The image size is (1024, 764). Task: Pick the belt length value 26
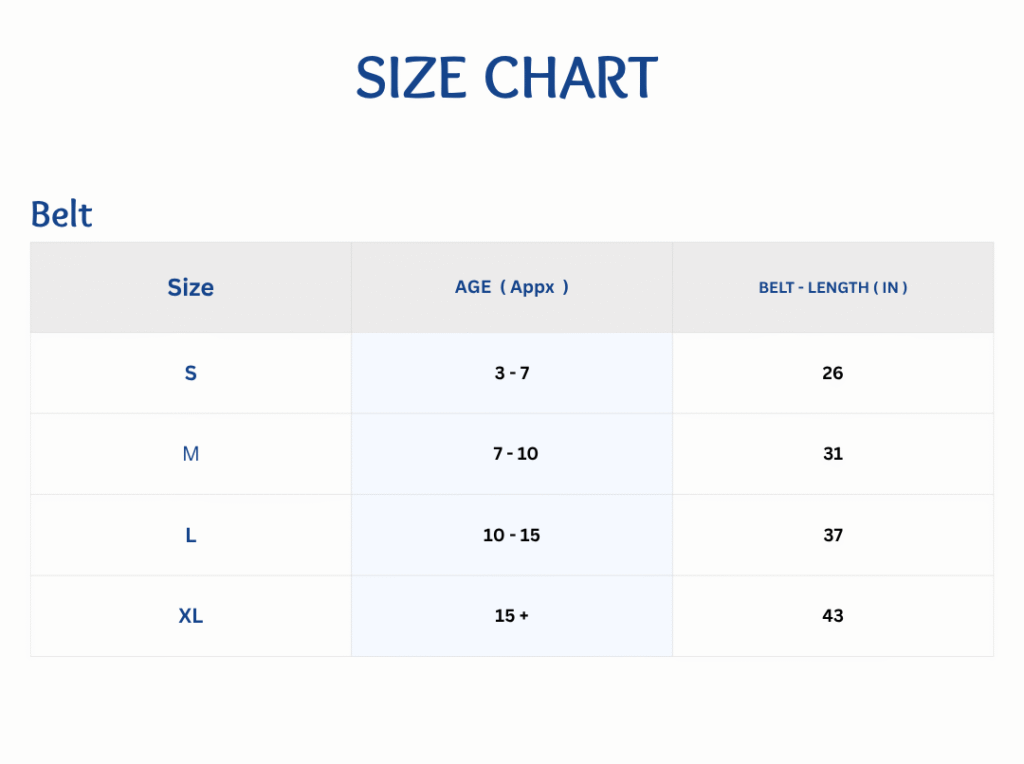[x=832, y=373]
